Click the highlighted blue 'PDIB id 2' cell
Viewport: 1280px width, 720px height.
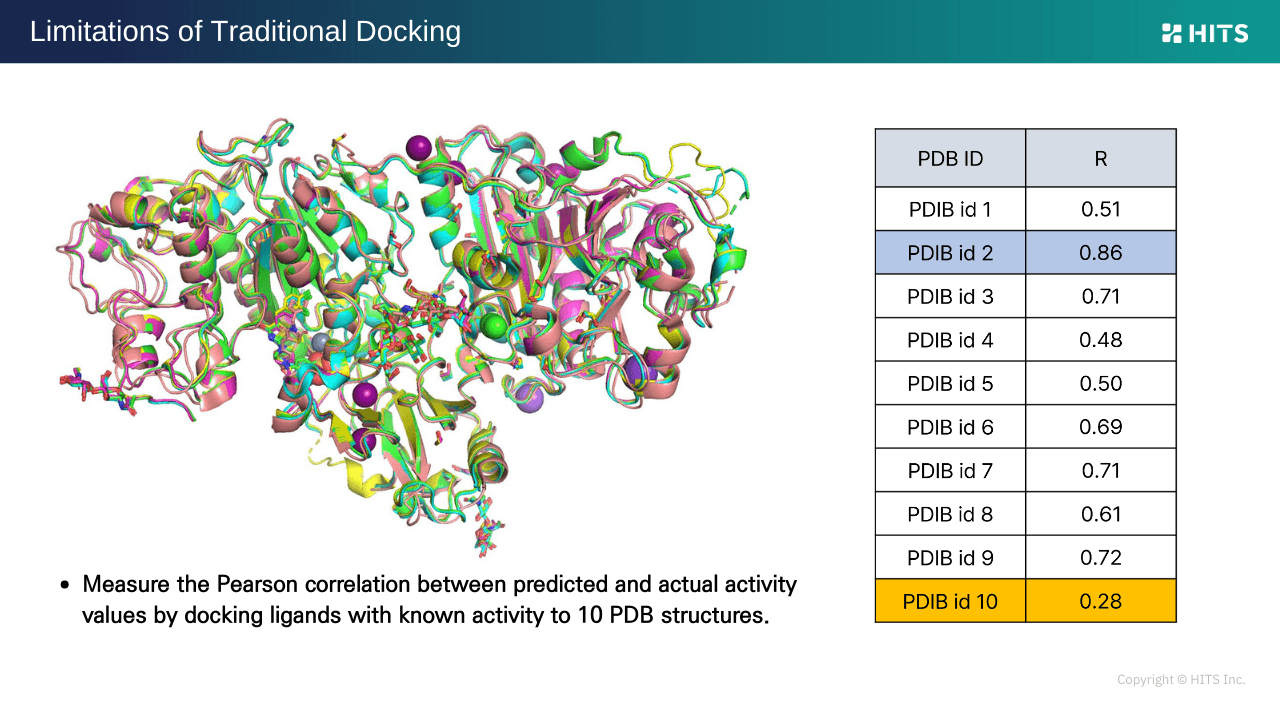[950, 253]
